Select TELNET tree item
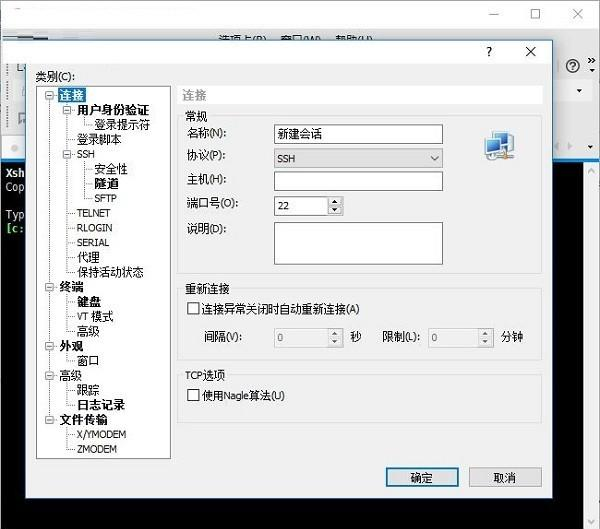600x529 pixels. [93, 213]
